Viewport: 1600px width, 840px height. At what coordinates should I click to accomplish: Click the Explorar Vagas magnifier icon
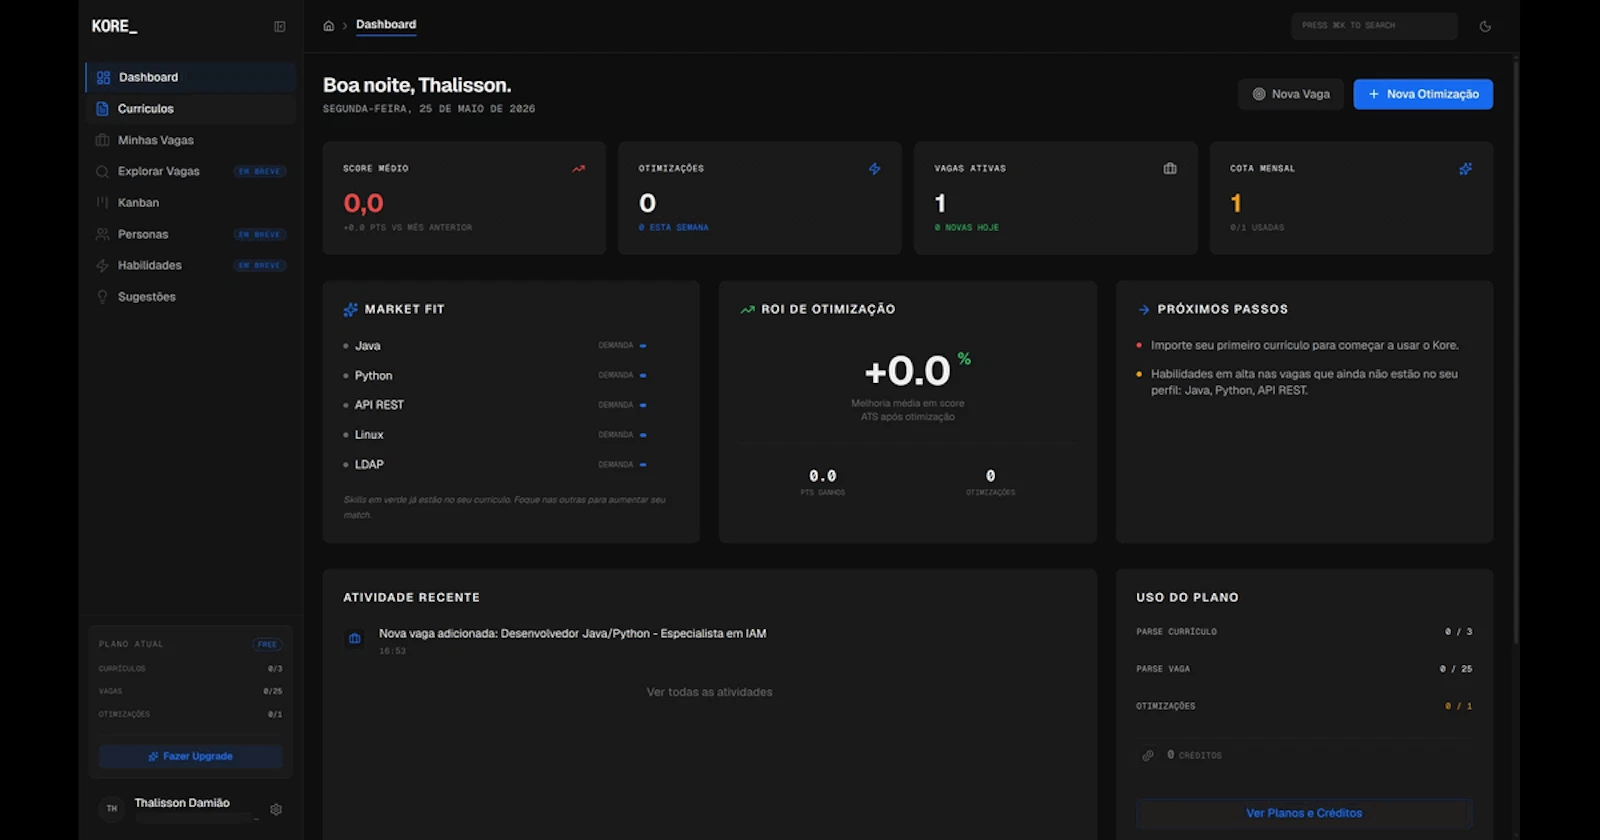coord(102,172)
